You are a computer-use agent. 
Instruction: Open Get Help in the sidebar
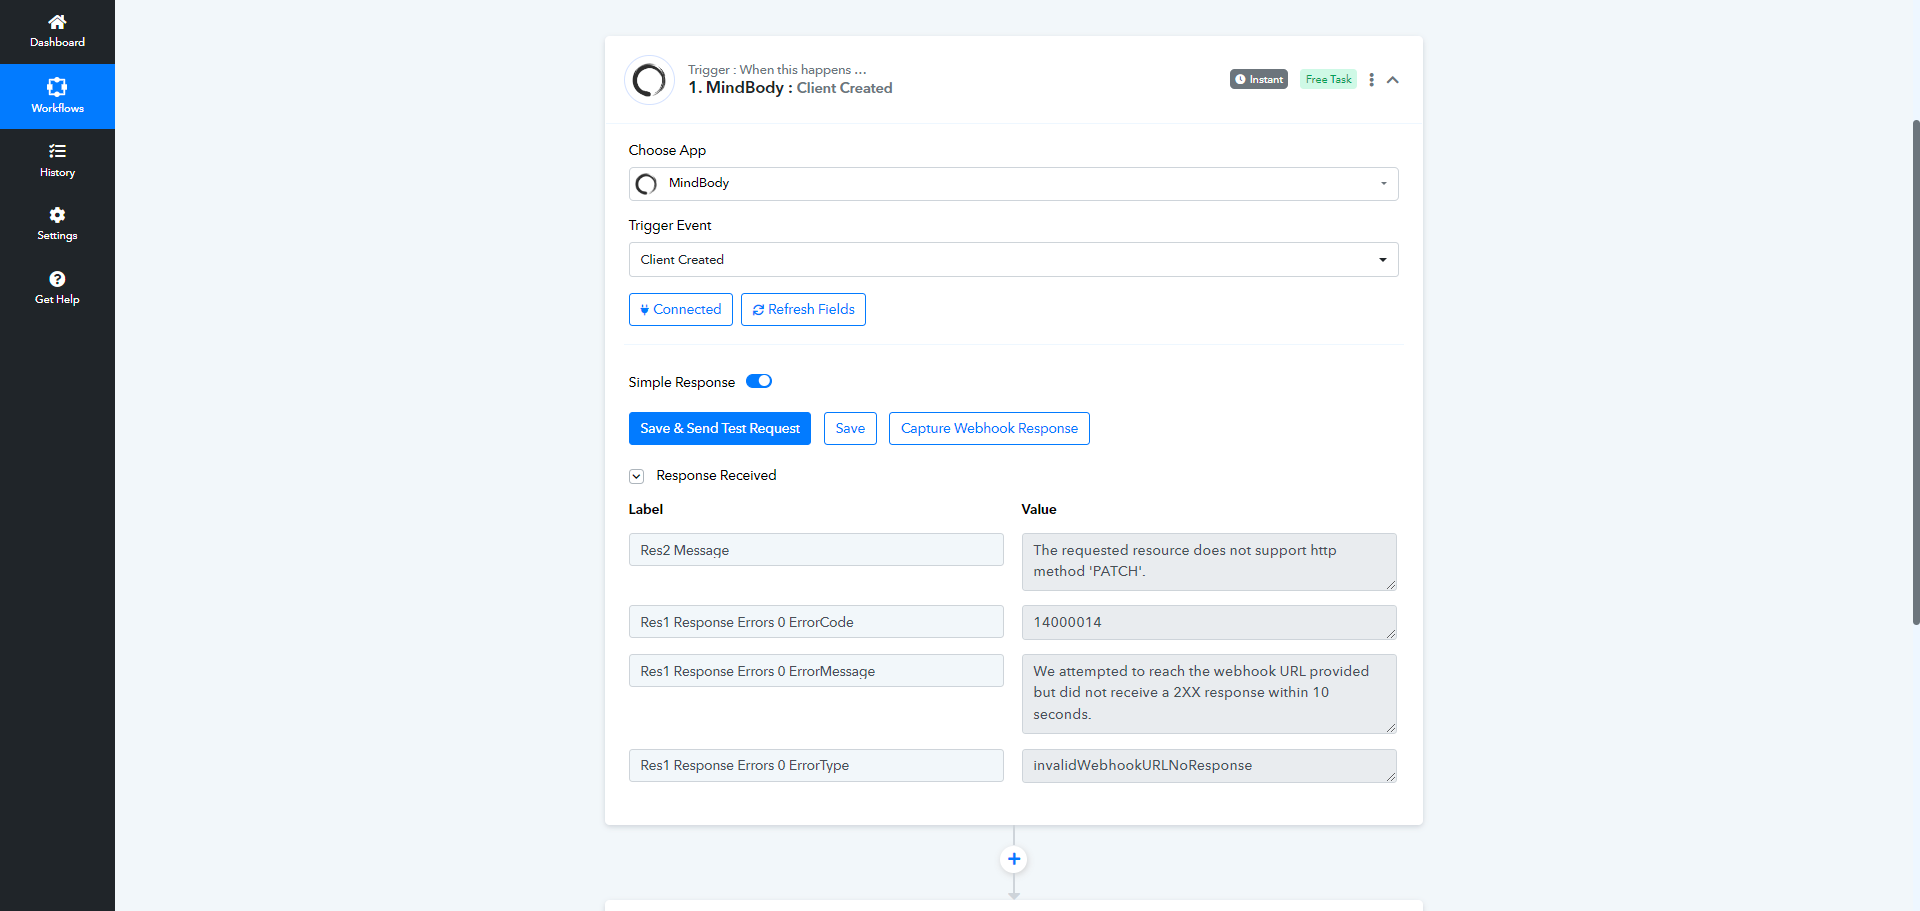(x=57, y=288)
